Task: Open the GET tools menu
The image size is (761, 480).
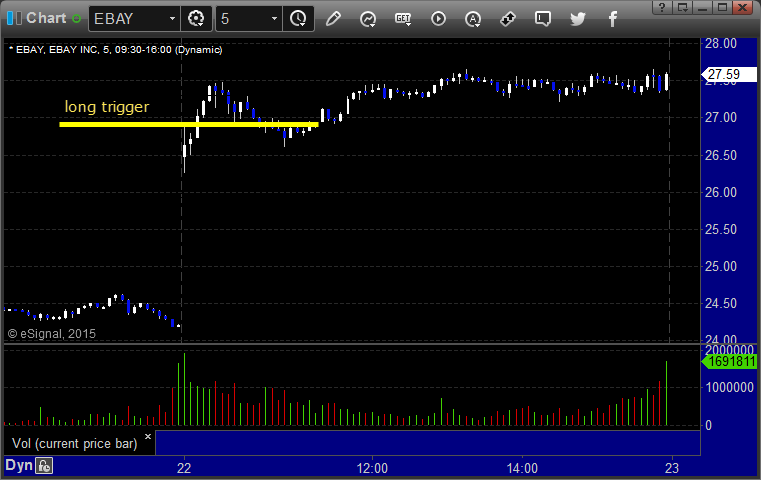Action: [403, 19]
